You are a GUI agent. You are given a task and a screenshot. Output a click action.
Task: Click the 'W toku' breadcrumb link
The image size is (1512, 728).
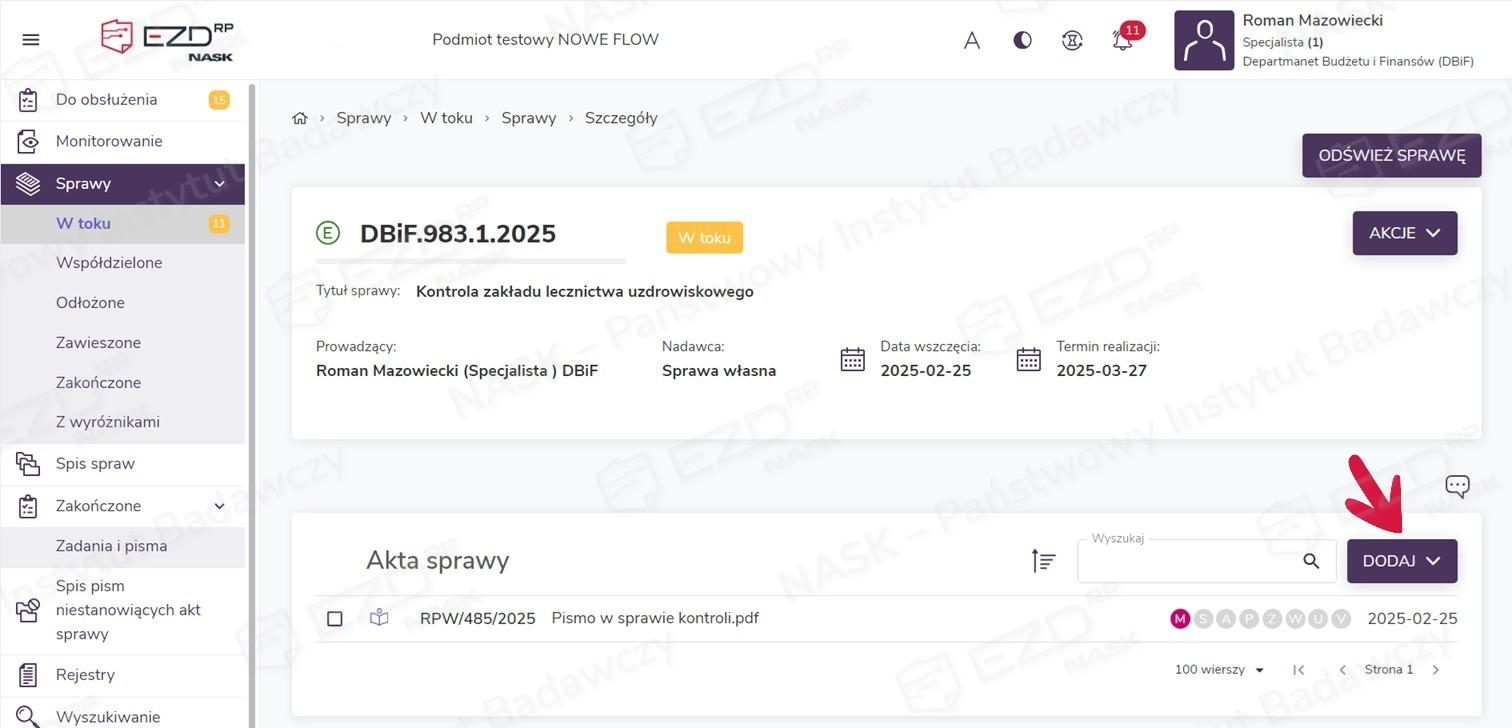[446, 118]
